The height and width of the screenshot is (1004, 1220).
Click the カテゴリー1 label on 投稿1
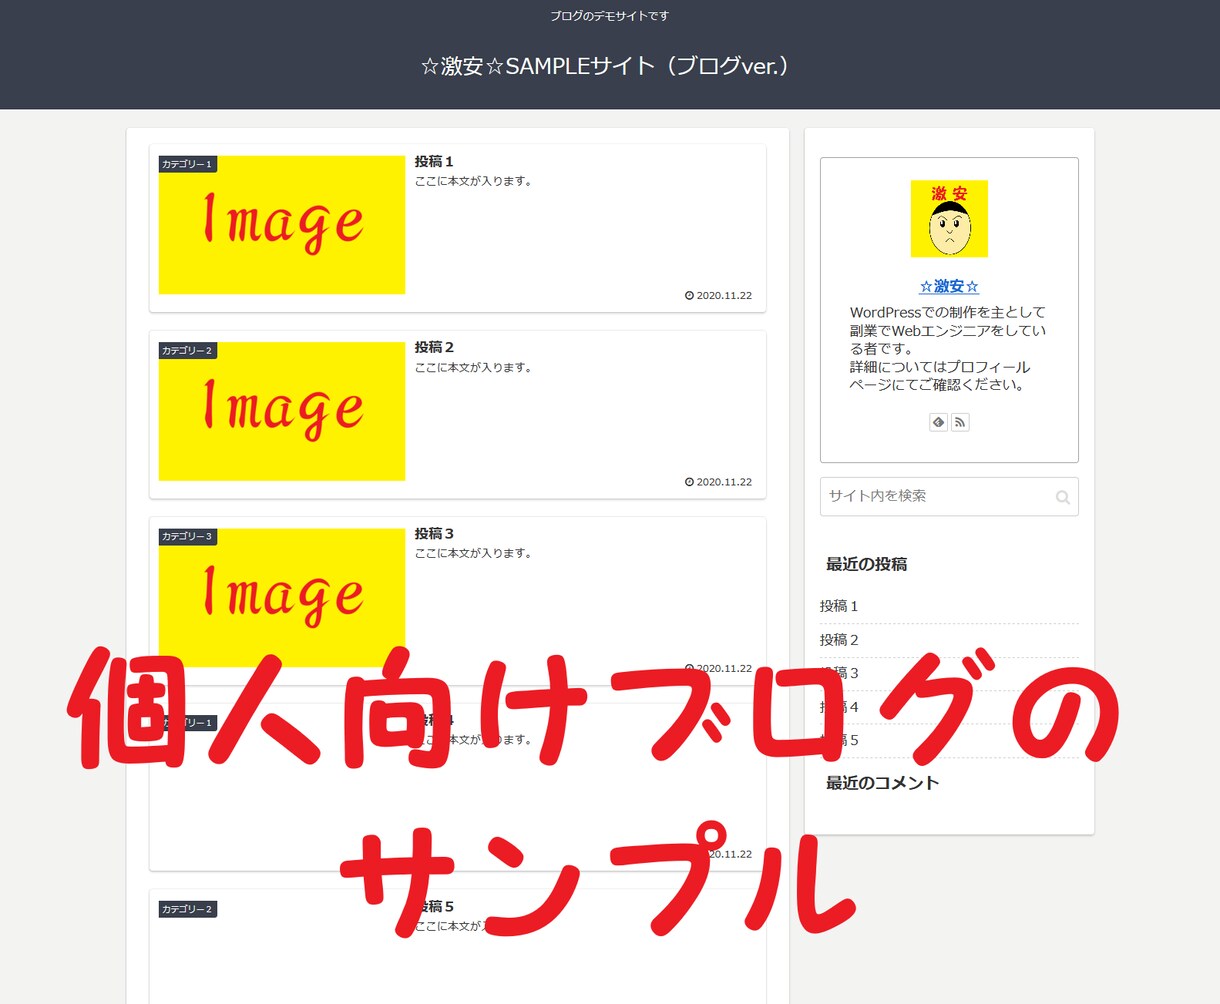(187, 164)
